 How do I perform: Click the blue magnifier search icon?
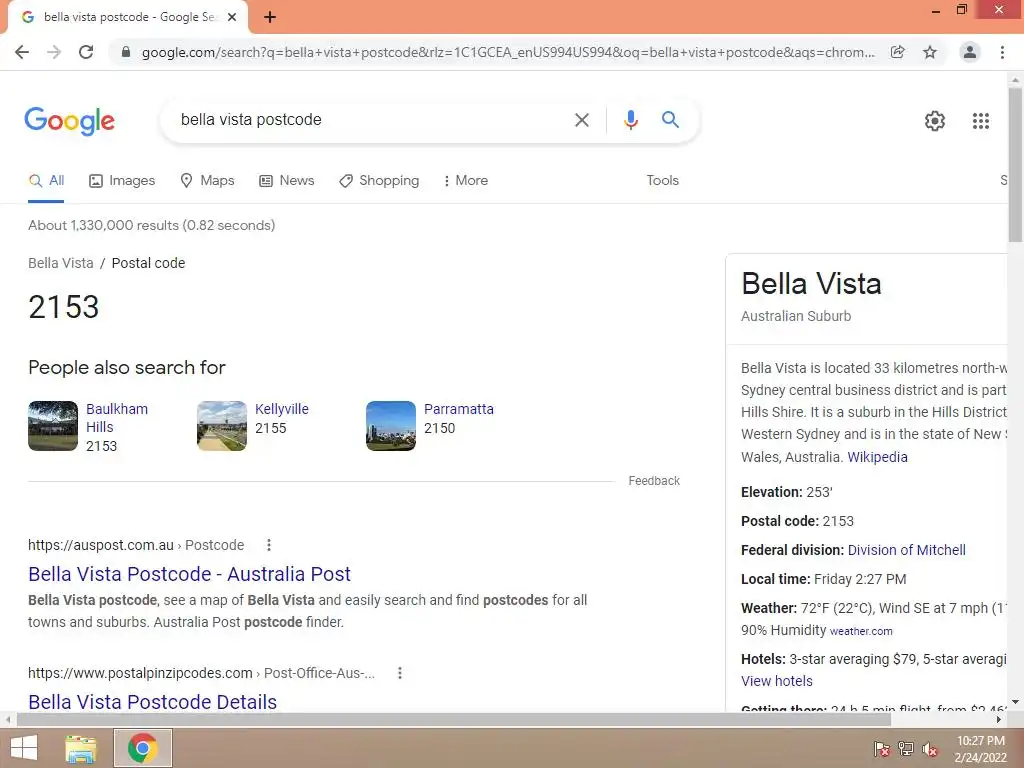(670, 120)
